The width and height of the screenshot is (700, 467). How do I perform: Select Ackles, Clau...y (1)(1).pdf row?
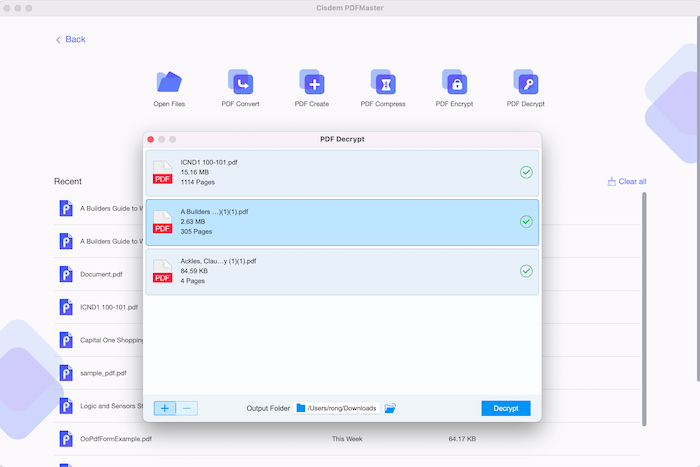(342, 272)
